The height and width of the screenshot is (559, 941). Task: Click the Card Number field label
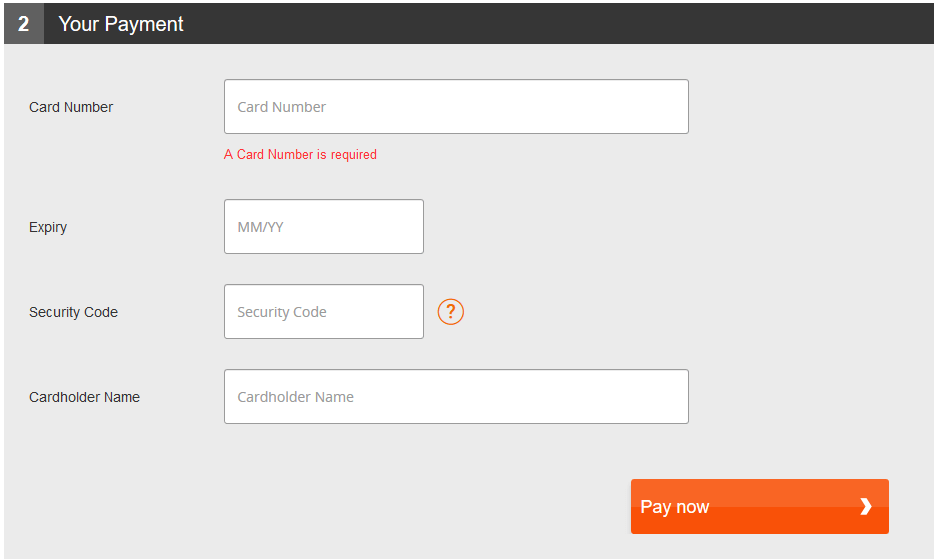tap(71, 107)
